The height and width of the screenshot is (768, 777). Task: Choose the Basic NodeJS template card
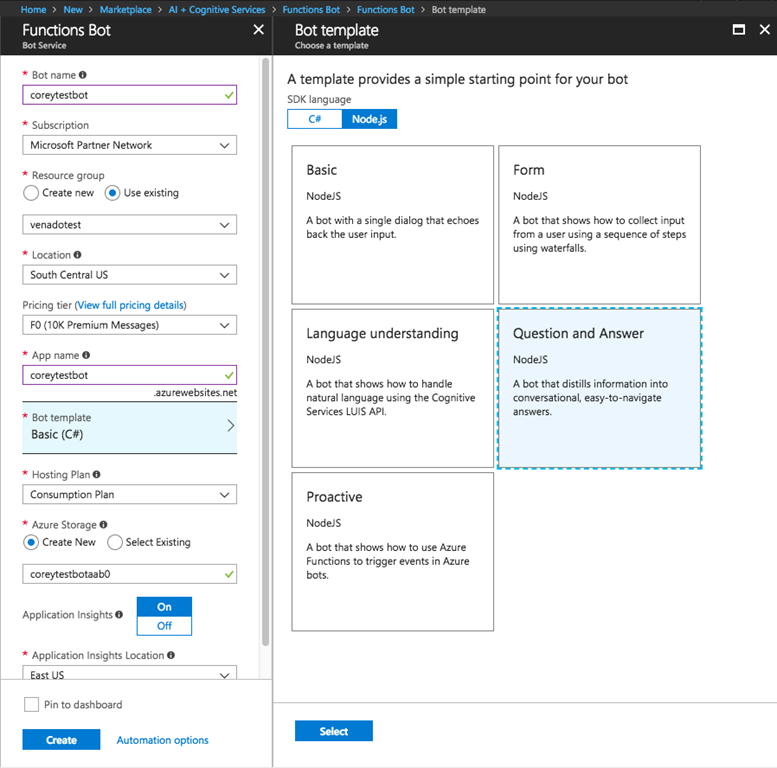point(392,224)
